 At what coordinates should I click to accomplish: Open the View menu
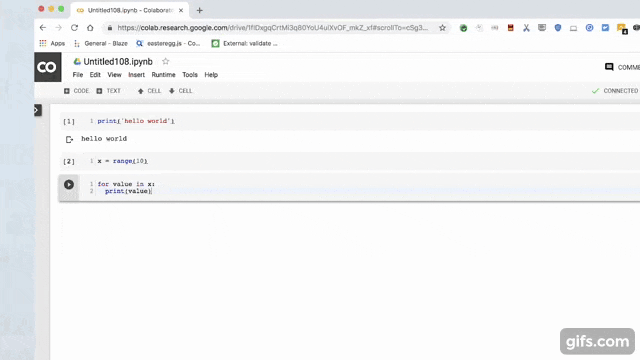[x=114, y=75]
